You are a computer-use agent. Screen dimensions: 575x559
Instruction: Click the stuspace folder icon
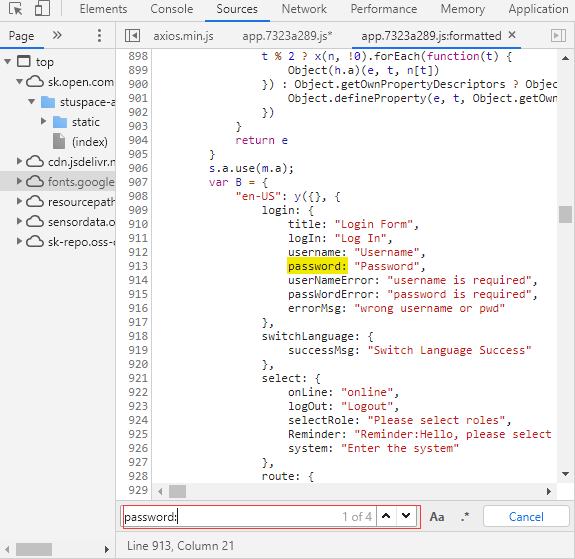click(x=48, y=102)
